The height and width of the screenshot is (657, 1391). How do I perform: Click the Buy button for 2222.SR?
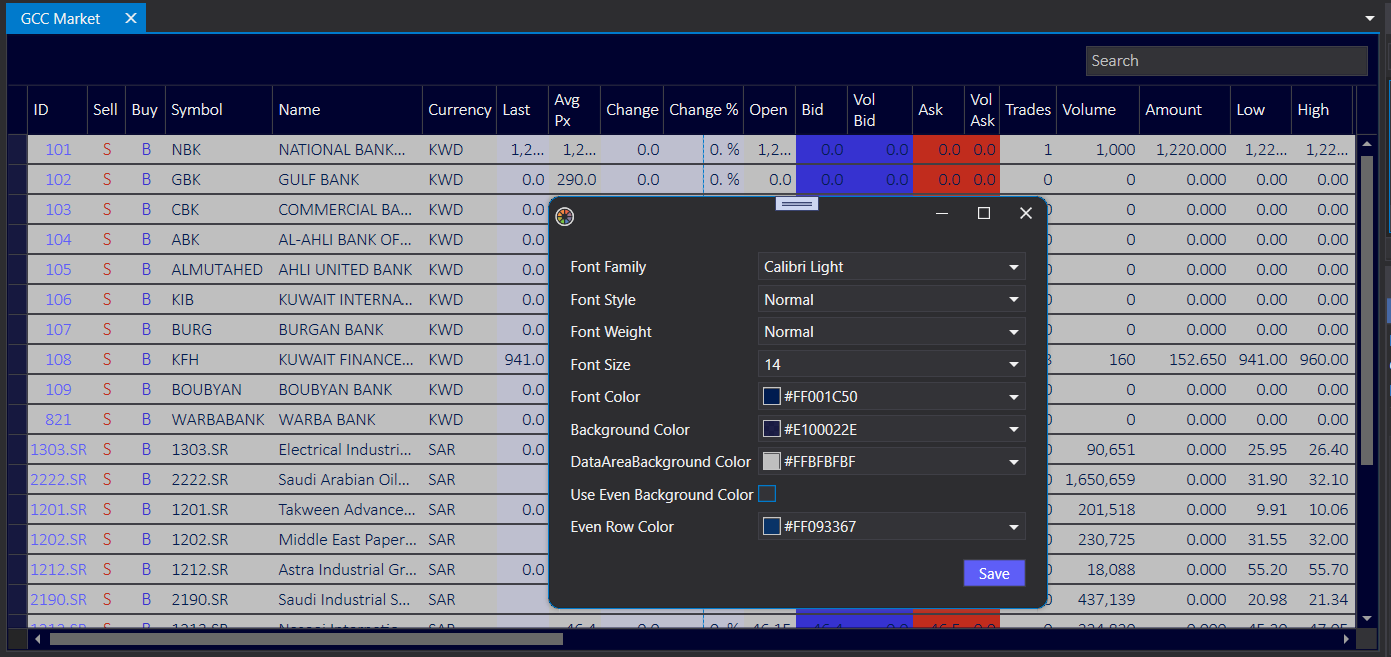pyautogui.click(x=146, y=480)
